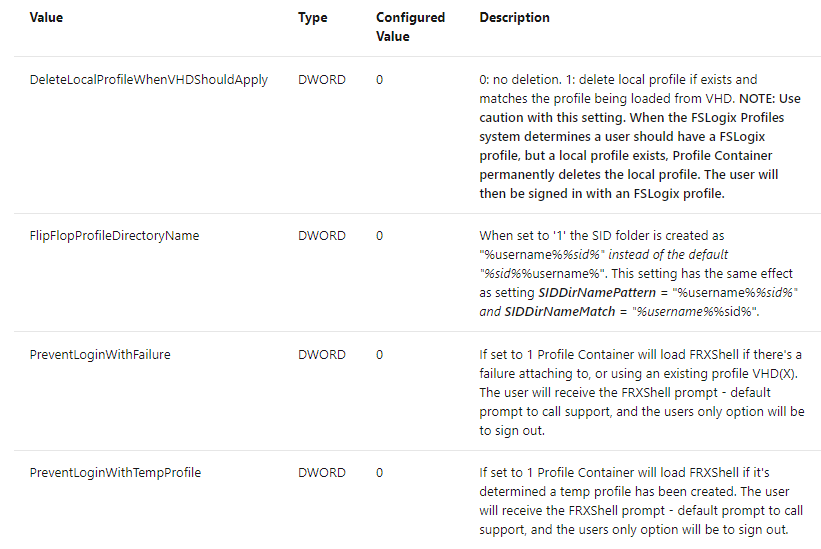
Task: Click the Description column header
Action: pos(514,18)
